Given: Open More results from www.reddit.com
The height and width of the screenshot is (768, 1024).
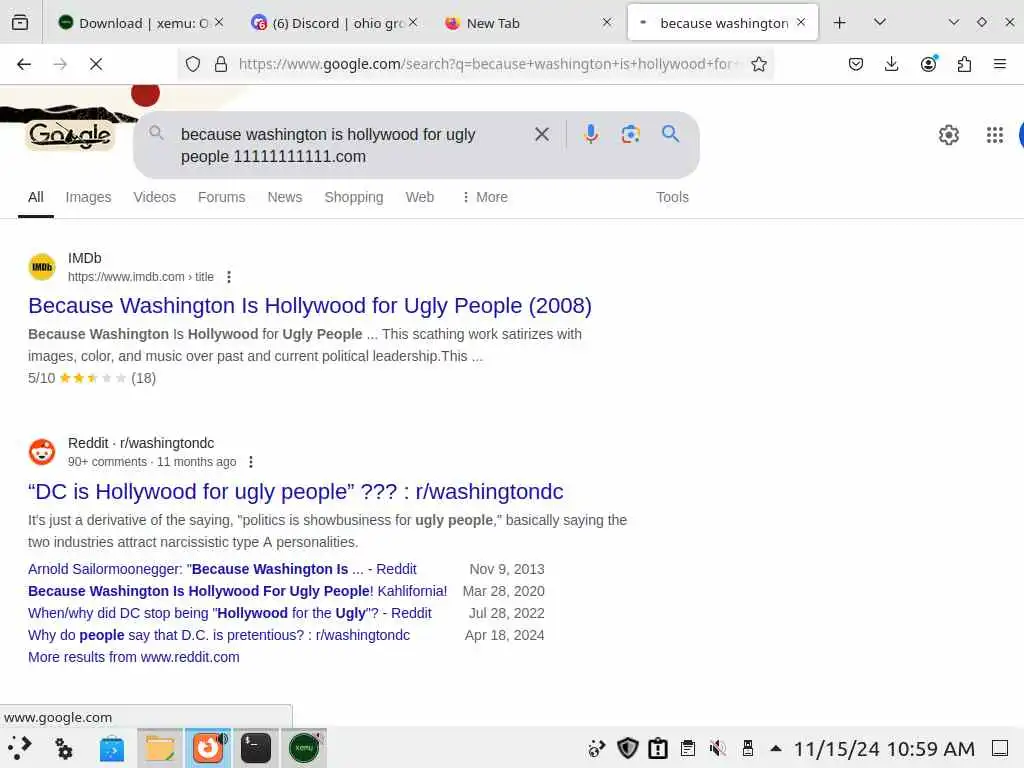Looking at the screenshot, I should 134,657.
